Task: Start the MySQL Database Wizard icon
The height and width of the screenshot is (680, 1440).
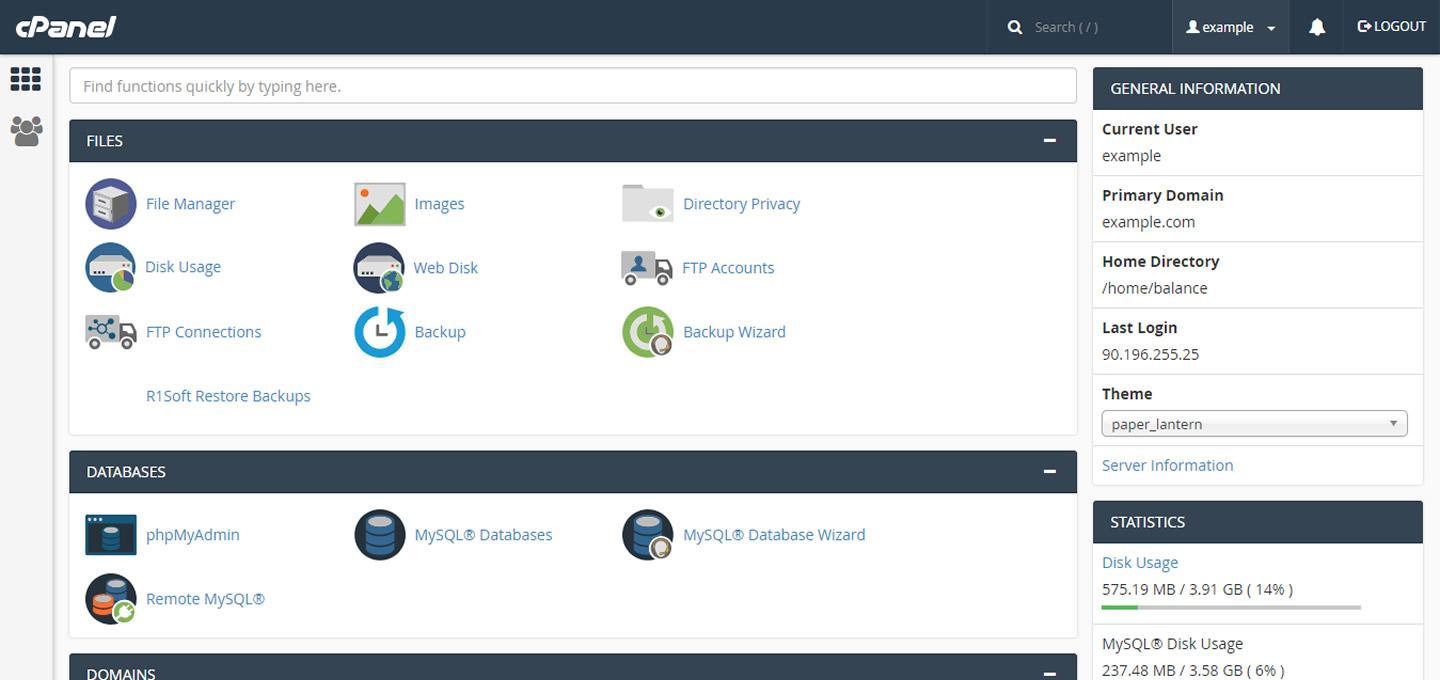Action: pyautogui.click(x=646, y=534)
